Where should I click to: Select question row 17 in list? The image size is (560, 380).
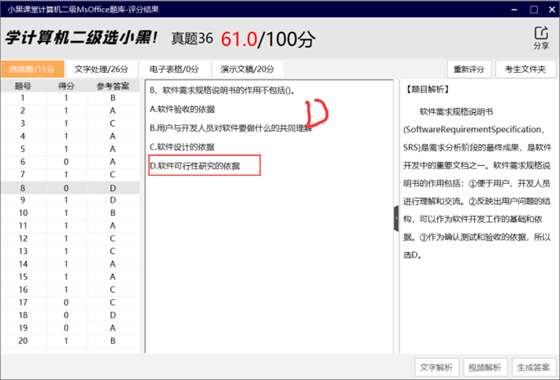(70, 302)
